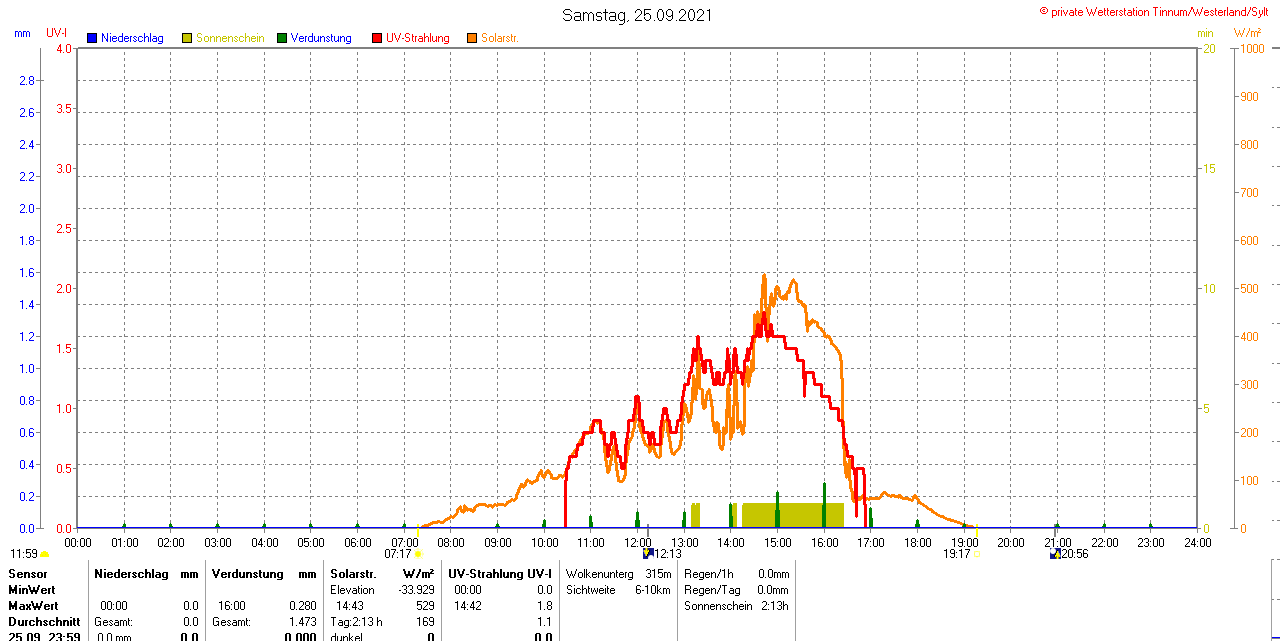
Task: Click the blue Niederschlag legend swatch
Action: pyautogui.click(x=92, y=38)
